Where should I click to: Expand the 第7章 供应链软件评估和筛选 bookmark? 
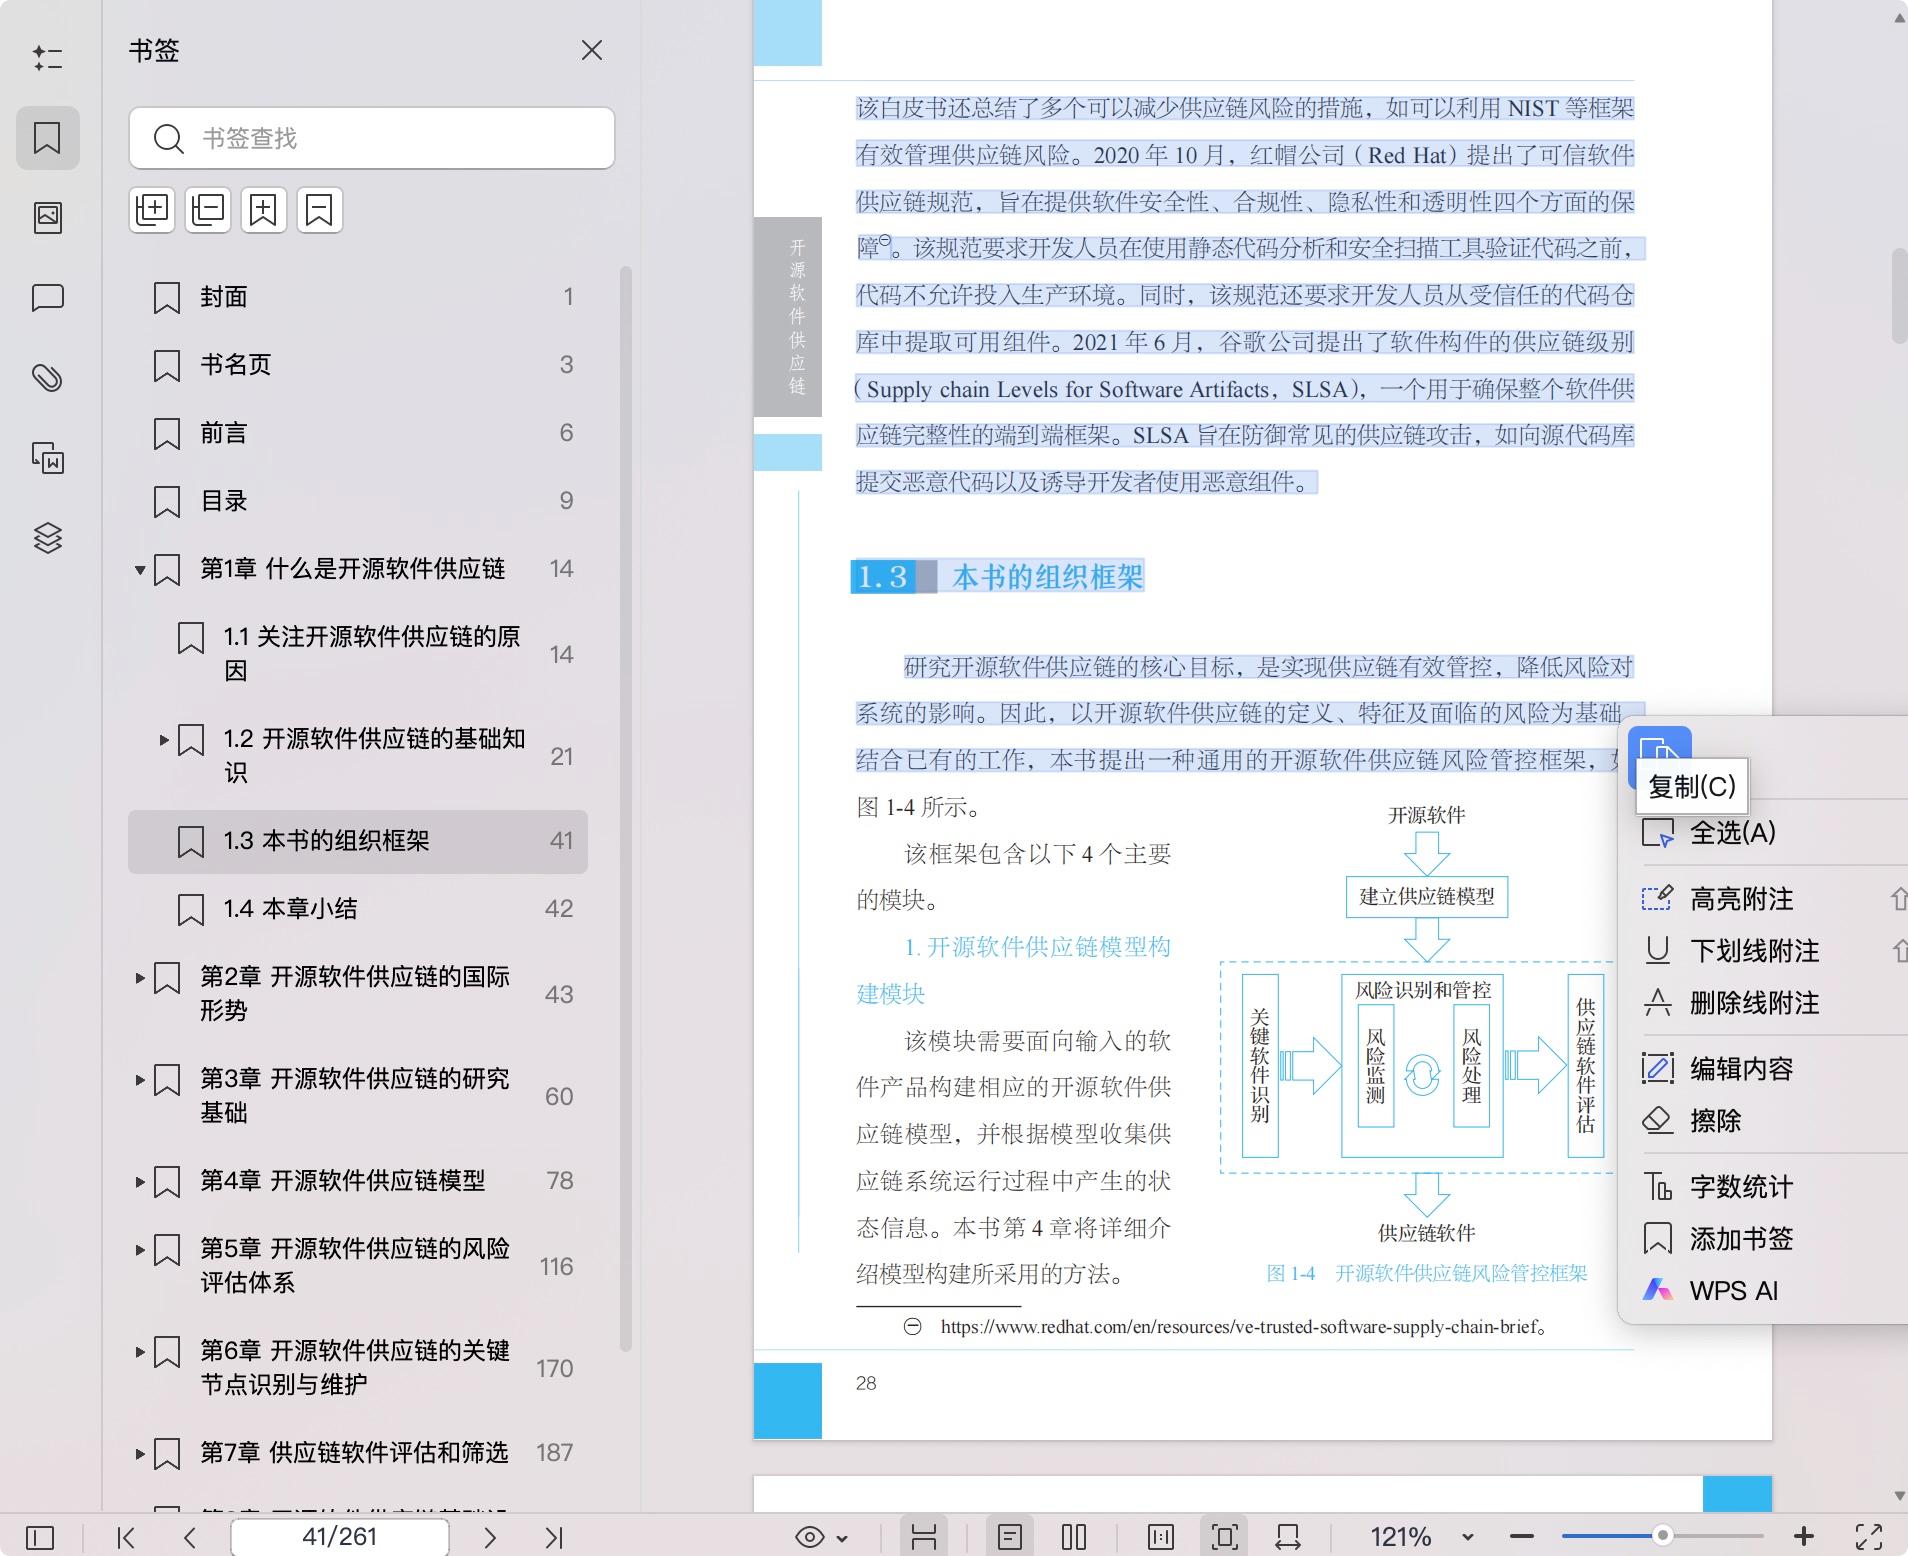tap(140, 1454)
